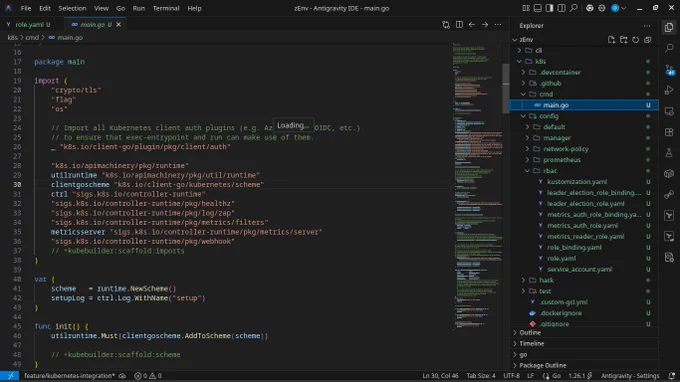Open the Go menu
The height and width of the screenshot is (382, 680).
120,8
